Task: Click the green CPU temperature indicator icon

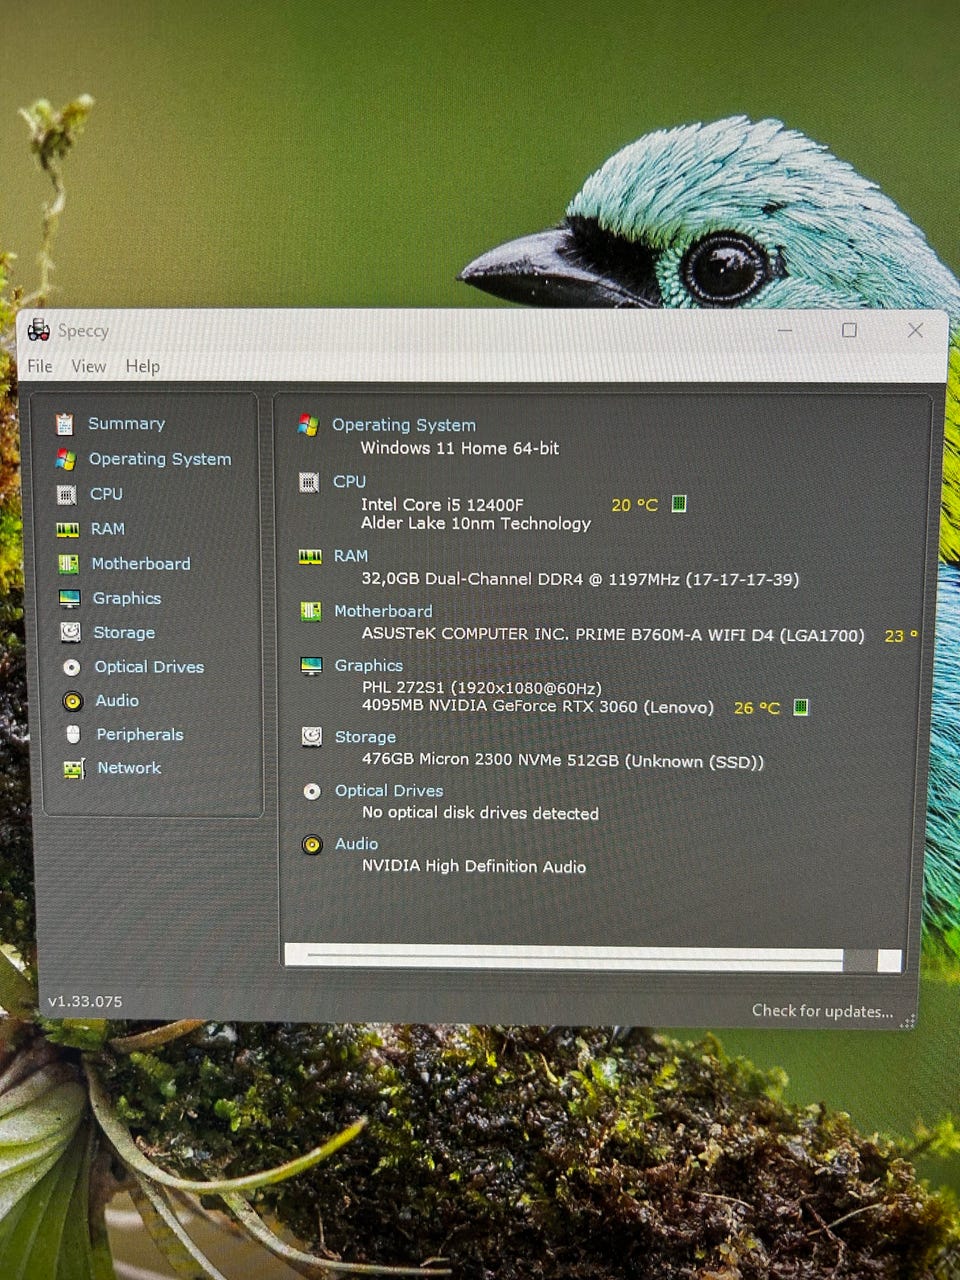Action: point(679,503)
